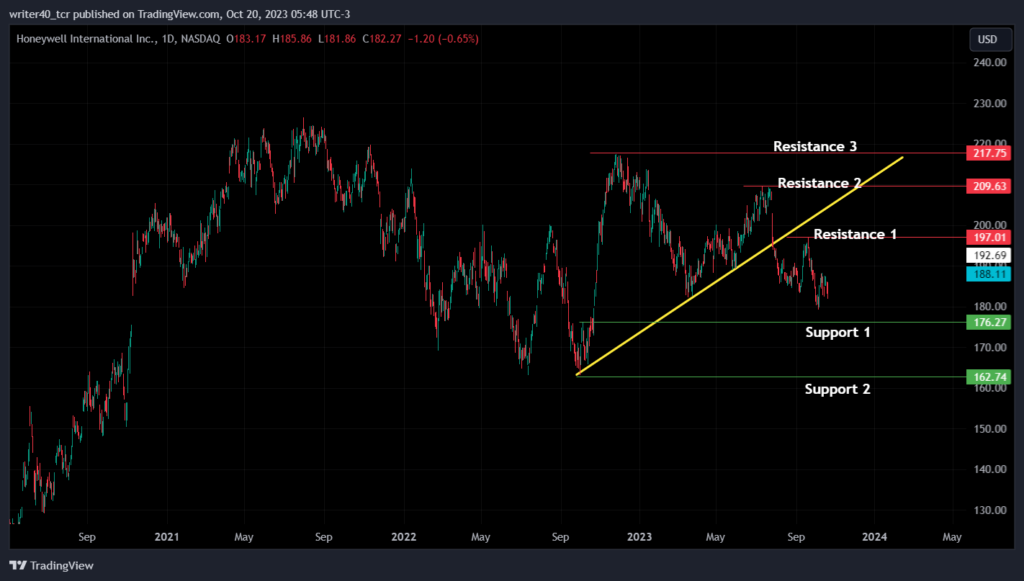Viewport: 1024px width, 581px height.
Task: Click the Honeywell International Inc. symbol title
Action: click(x=87, y=39)
